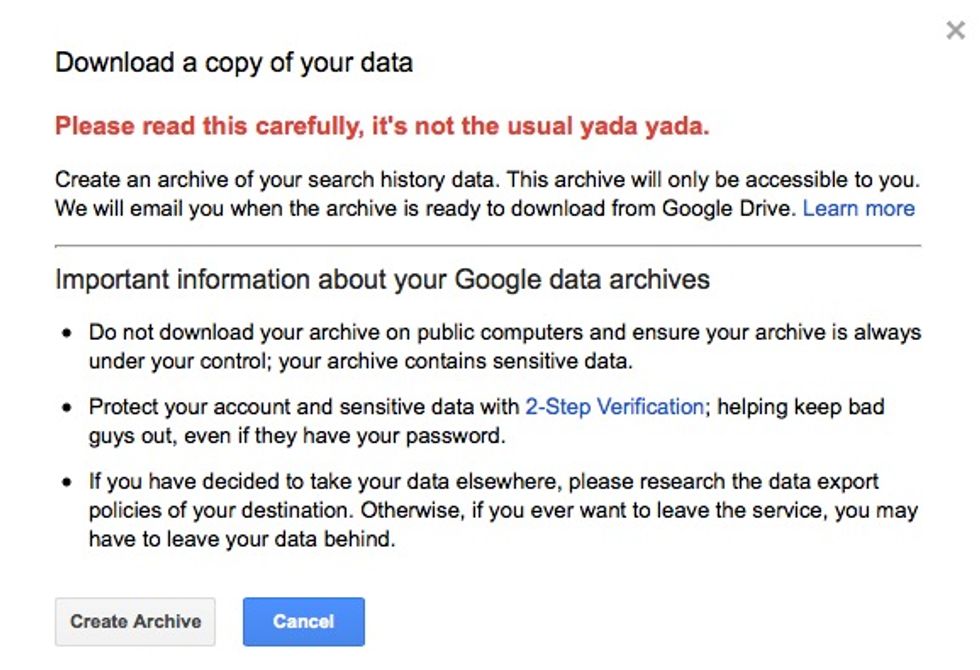
Task: Click the red 'Please read this carefully' warning
Action: pyautogui.click(x=381, y=127)
